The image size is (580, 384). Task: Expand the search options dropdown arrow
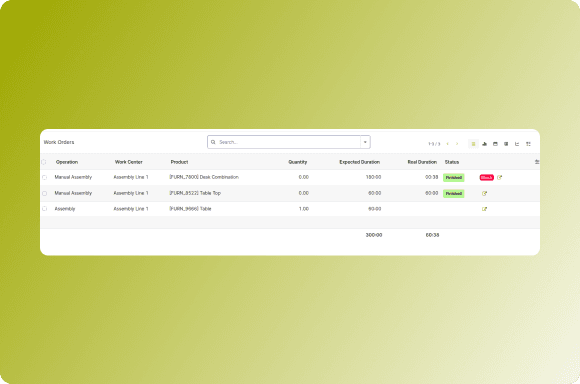pos(365,142)
